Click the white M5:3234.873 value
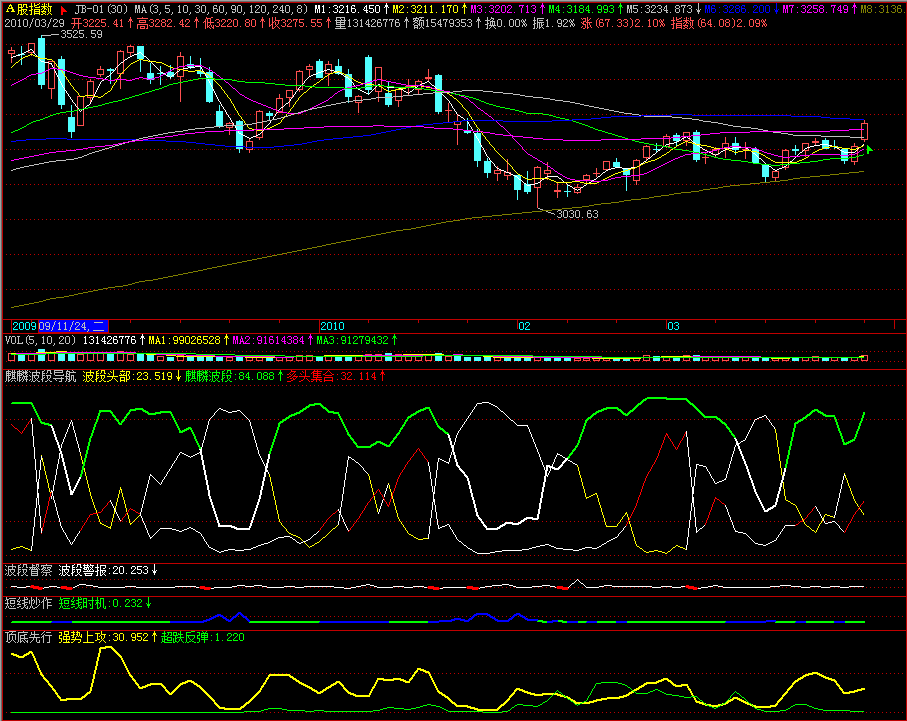The image size is (907, 721). tap(659, 10)
